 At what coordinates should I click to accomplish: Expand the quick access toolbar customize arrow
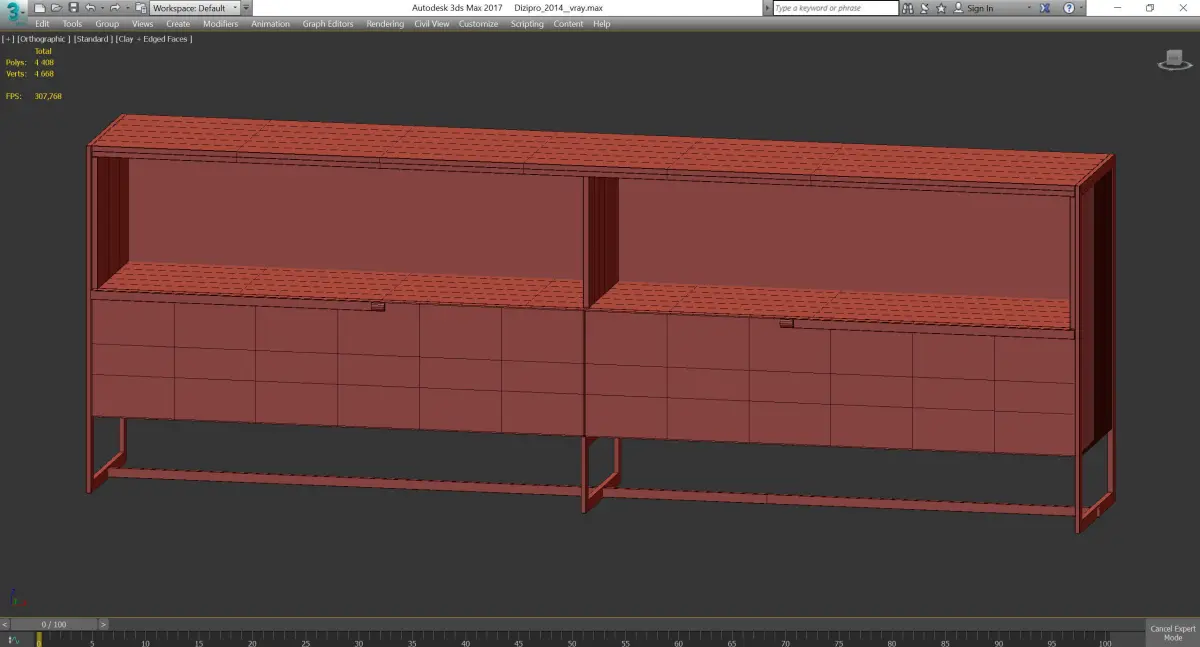pyautogui.click(x=246, y=8)
